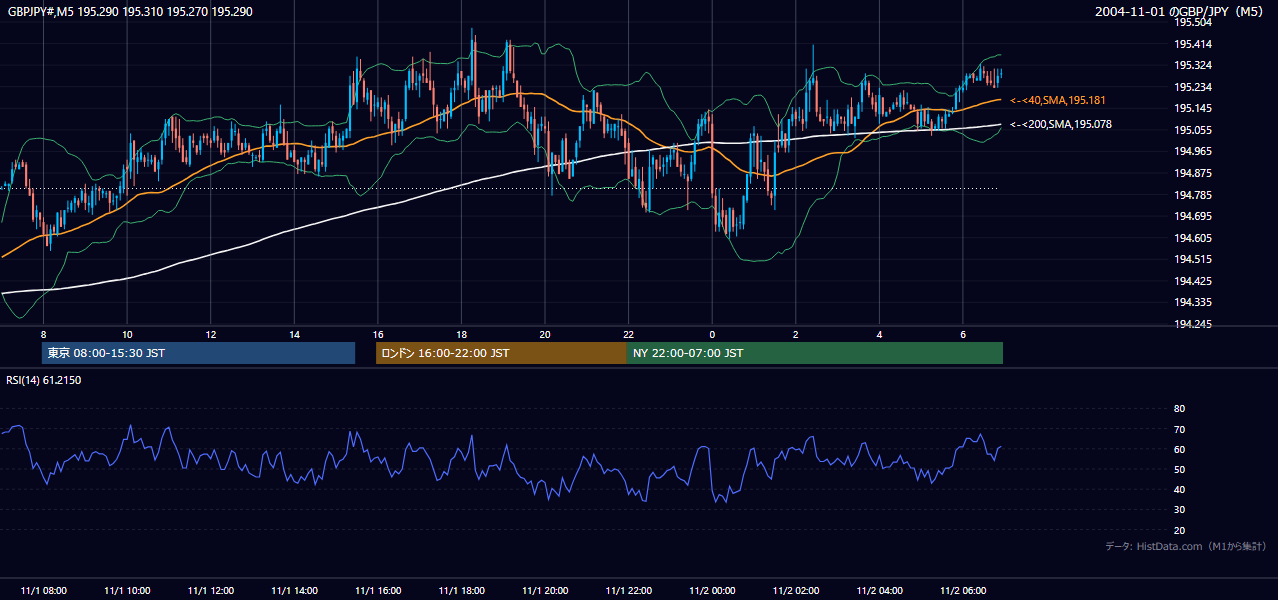Click the 11/1 16:00 bottom time label
This screenshot has height=600, width=1278.
tap(378, 590)
